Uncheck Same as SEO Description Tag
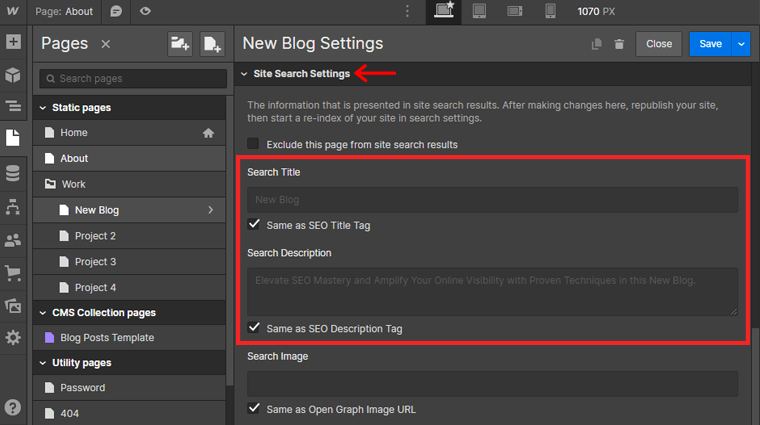 click(x=254, y=328)
